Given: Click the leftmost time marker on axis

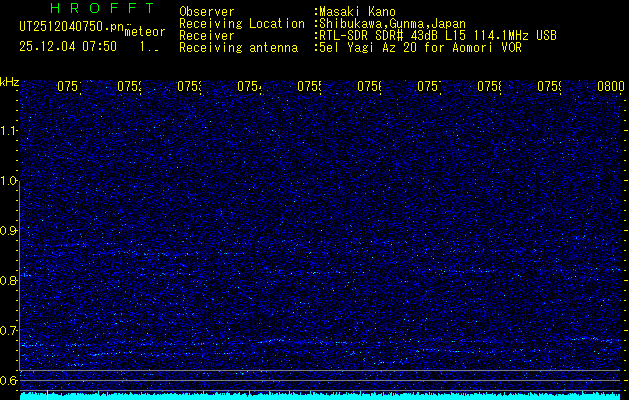Looking at the screenshot, I should coord(68,87).
